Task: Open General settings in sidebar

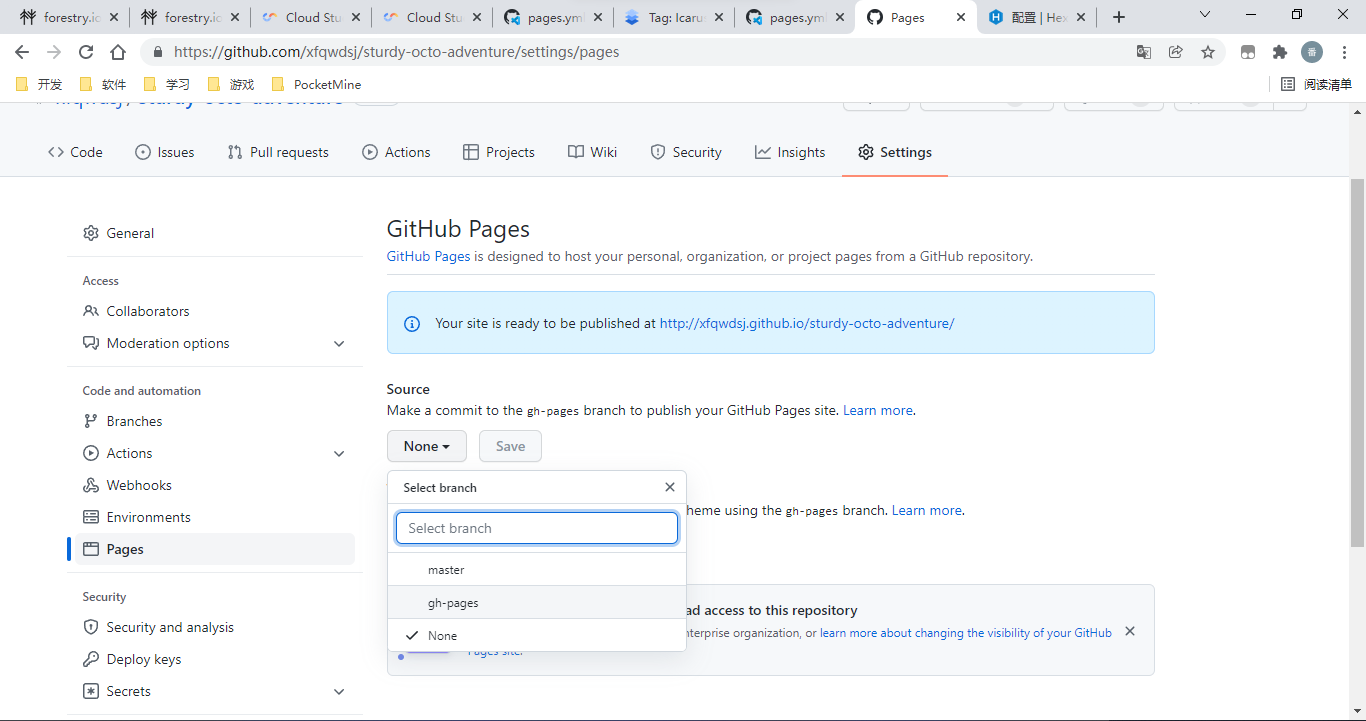Action: pos(215,233)
